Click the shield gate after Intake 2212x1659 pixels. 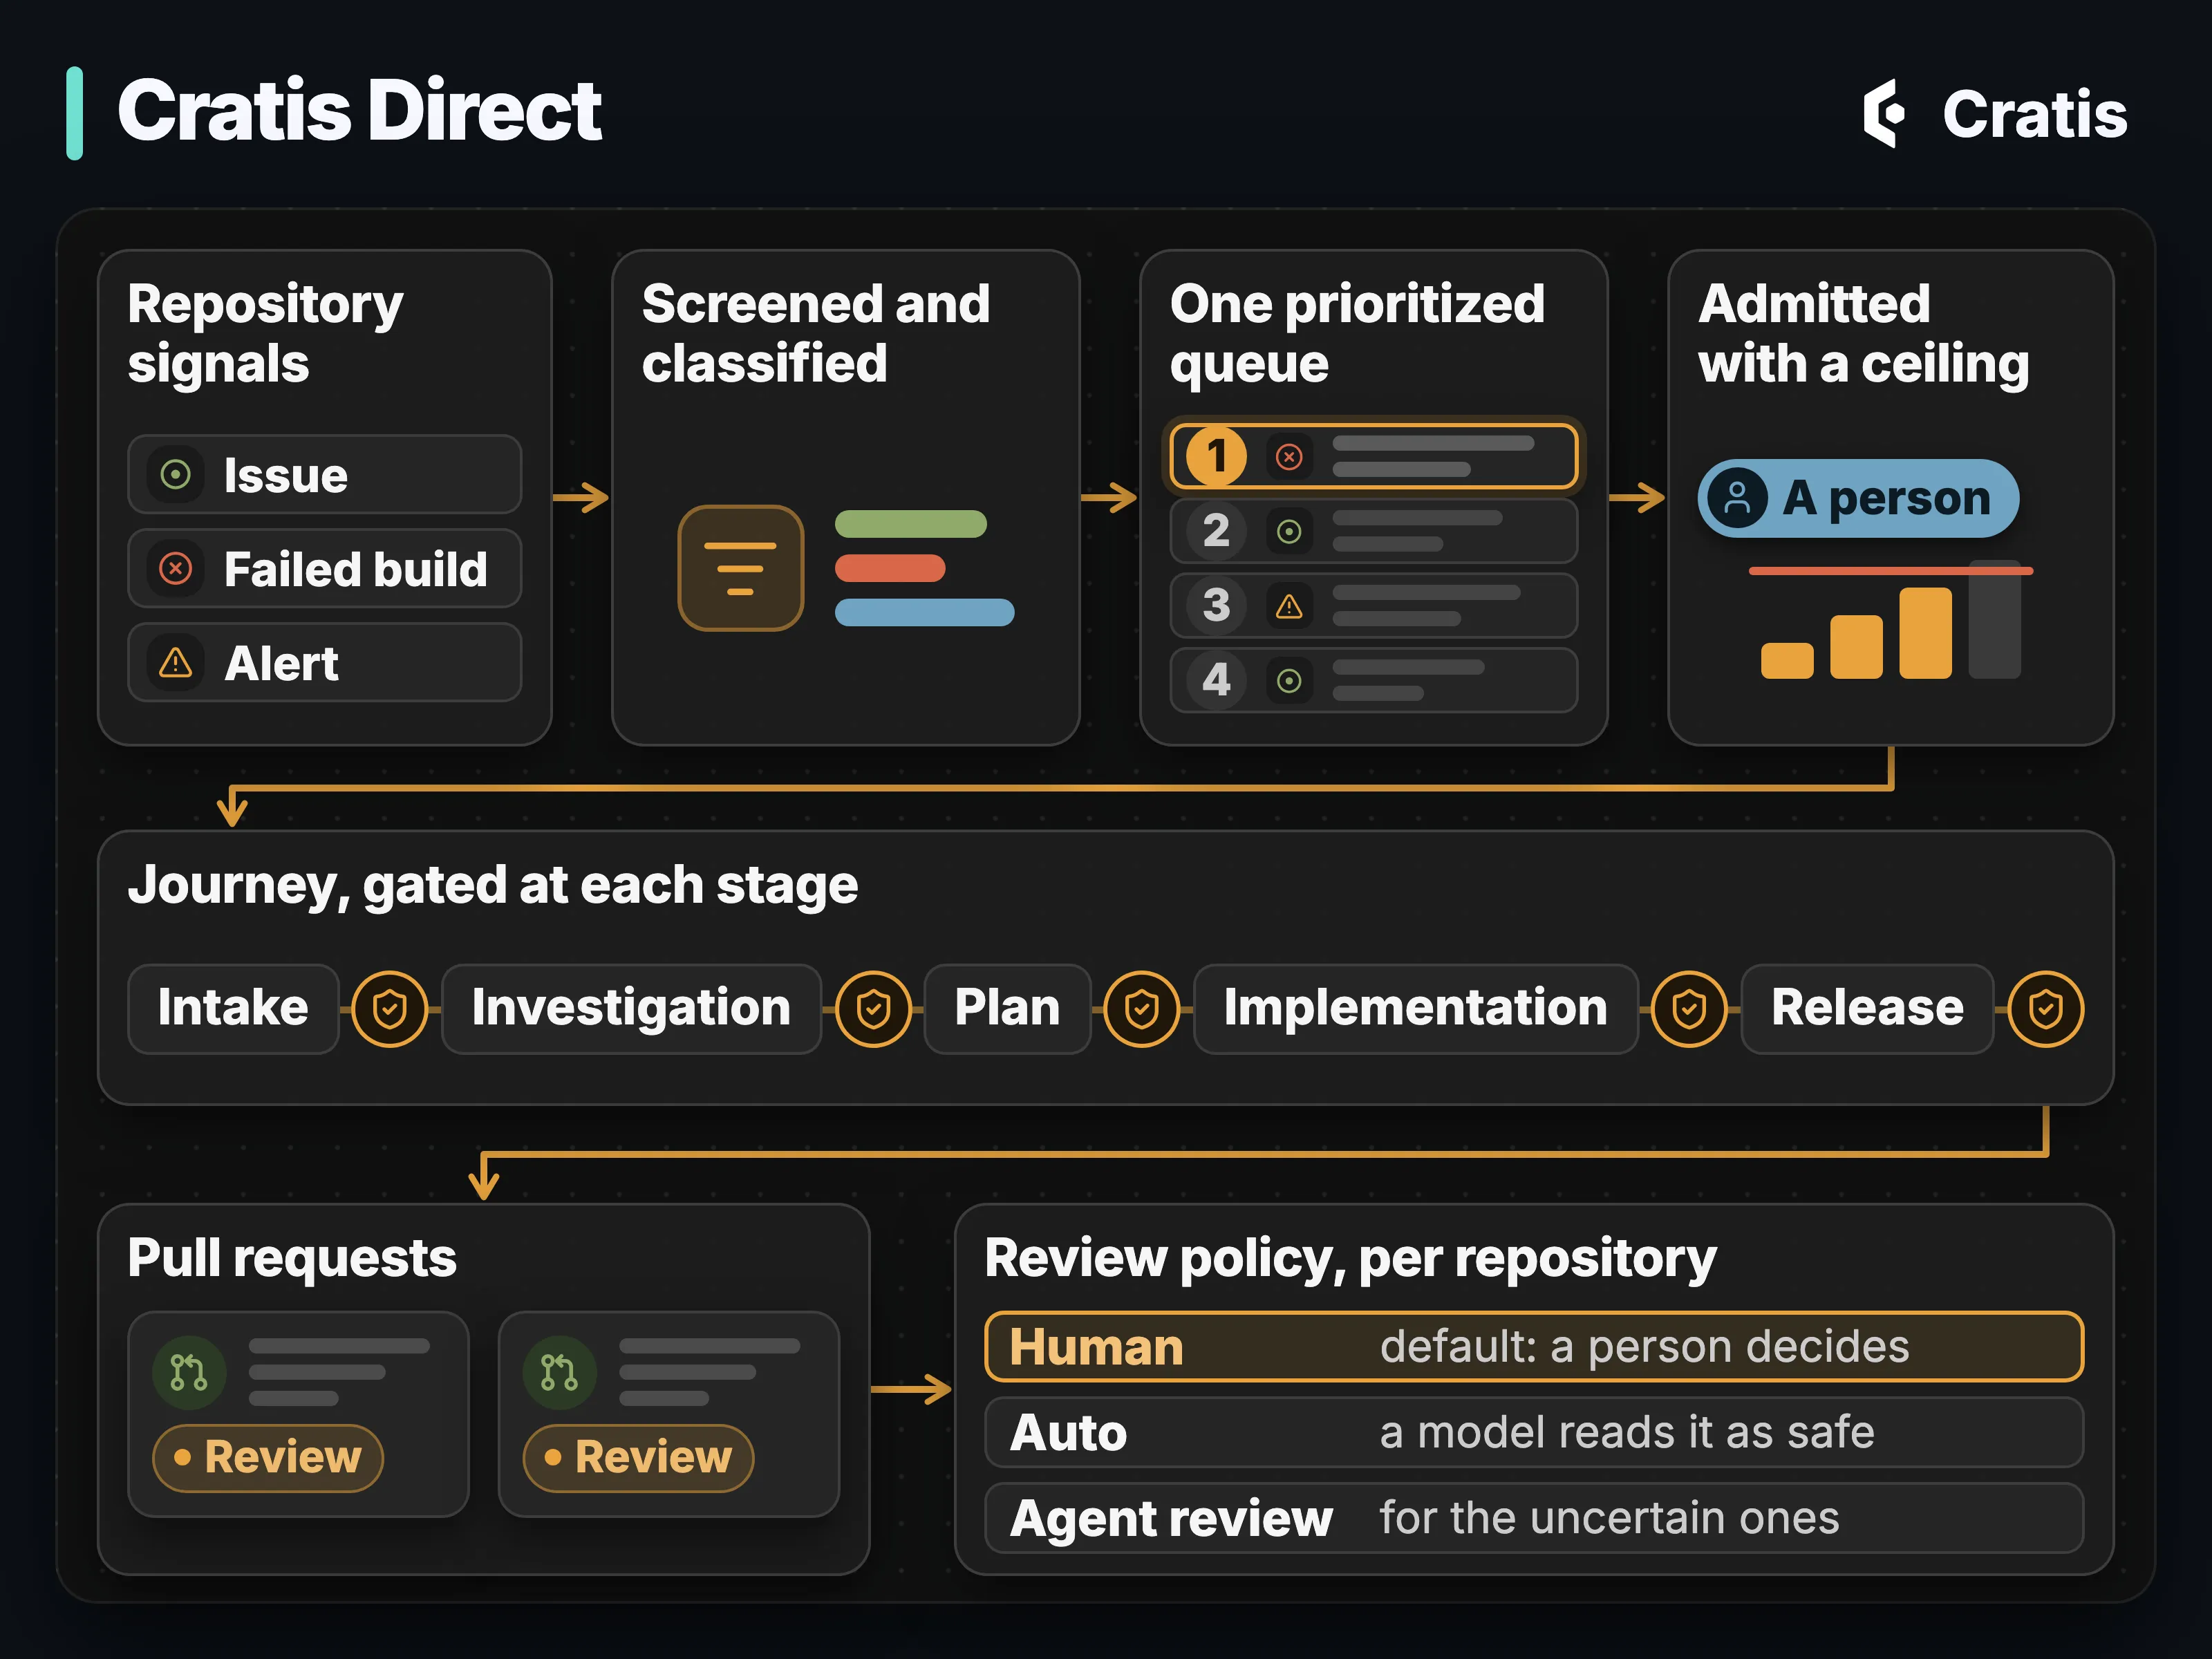coord(390,1009)
